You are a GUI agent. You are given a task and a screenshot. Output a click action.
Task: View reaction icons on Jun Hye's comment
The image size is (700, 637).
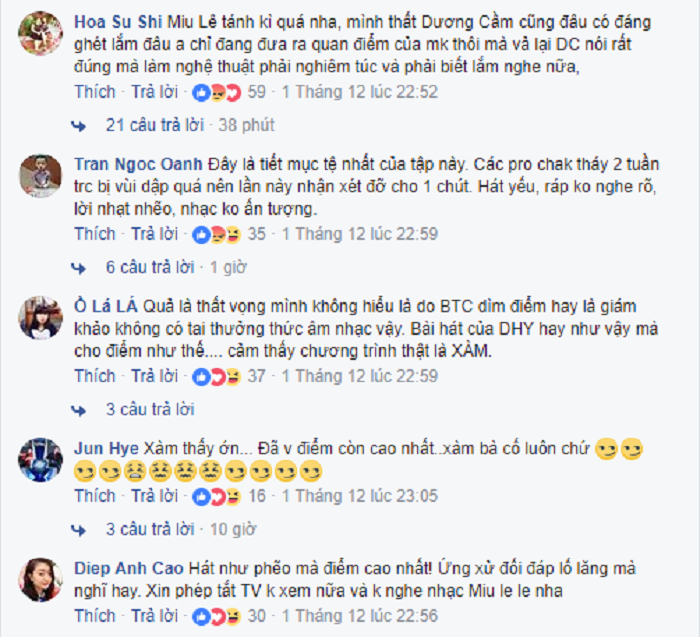click(x=217, y=496)
